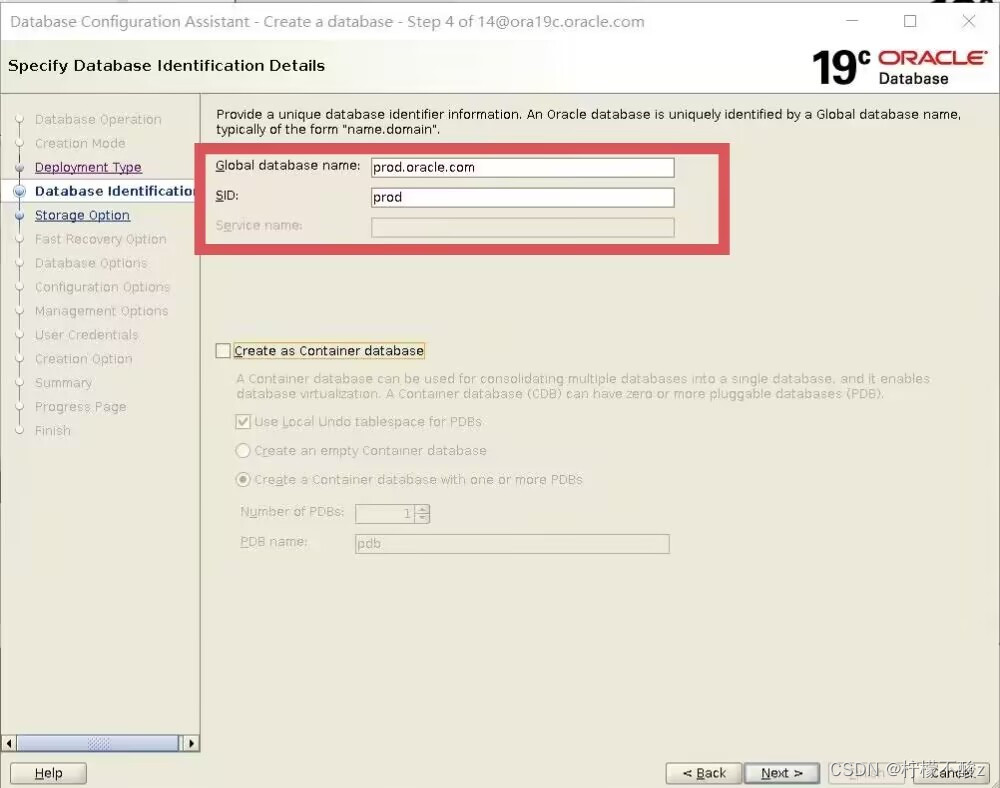Screen dimensions: 1000x788
Task: Open the Help dialog
Action: click(x=48, y=772)
